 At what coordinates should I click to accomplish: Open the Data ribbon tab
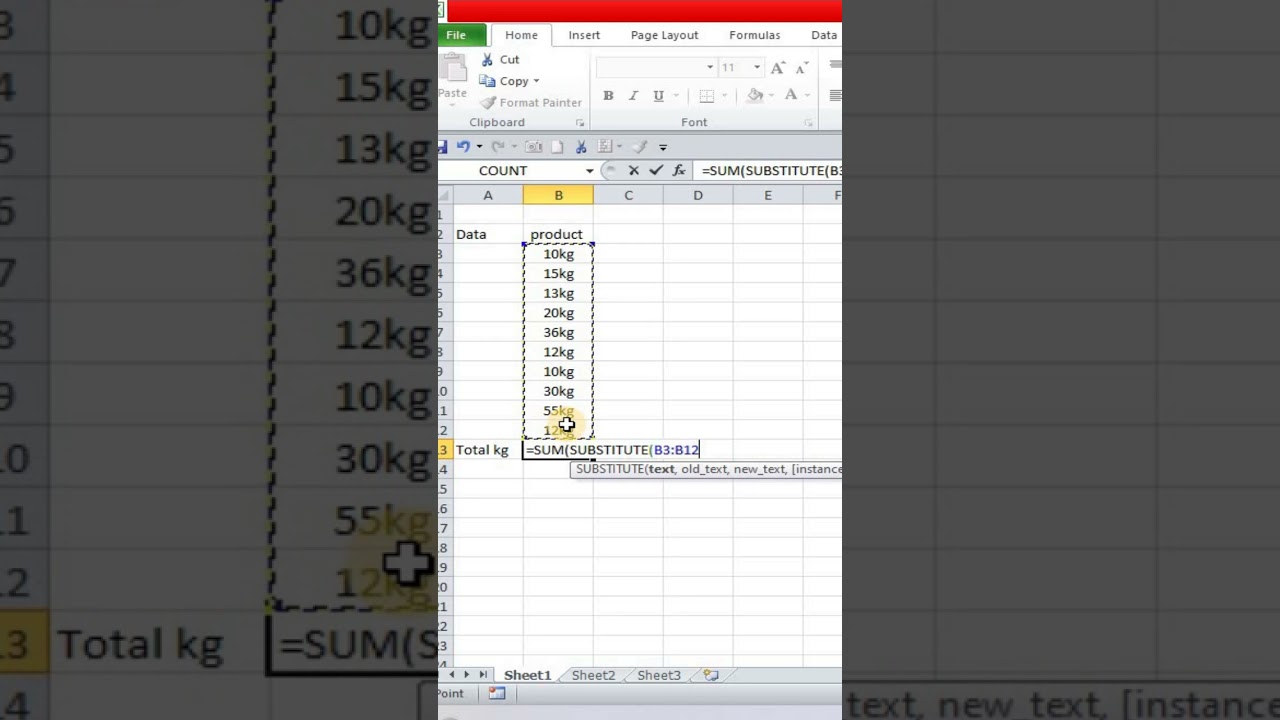pos(824,35)
